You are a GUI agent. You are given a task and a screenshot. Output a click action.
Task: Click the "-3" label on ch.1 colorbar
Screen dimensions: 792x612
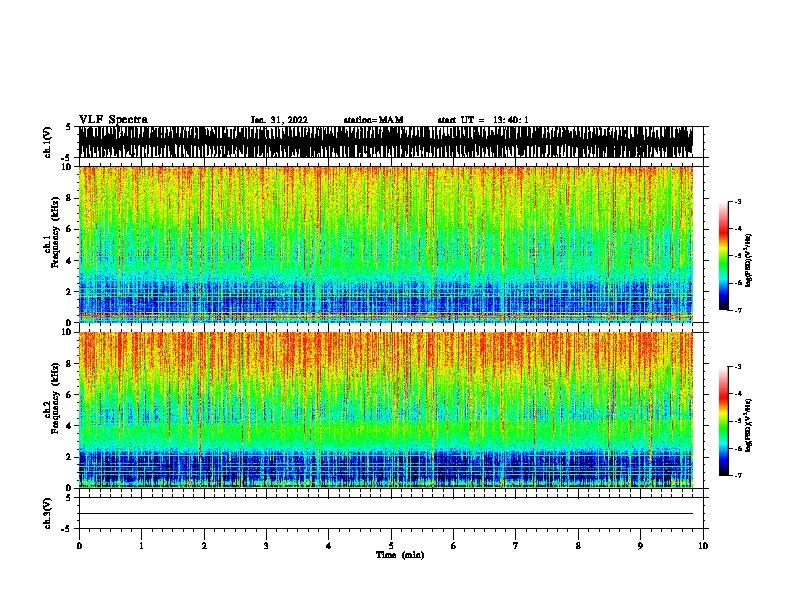[x=738, y=202]
